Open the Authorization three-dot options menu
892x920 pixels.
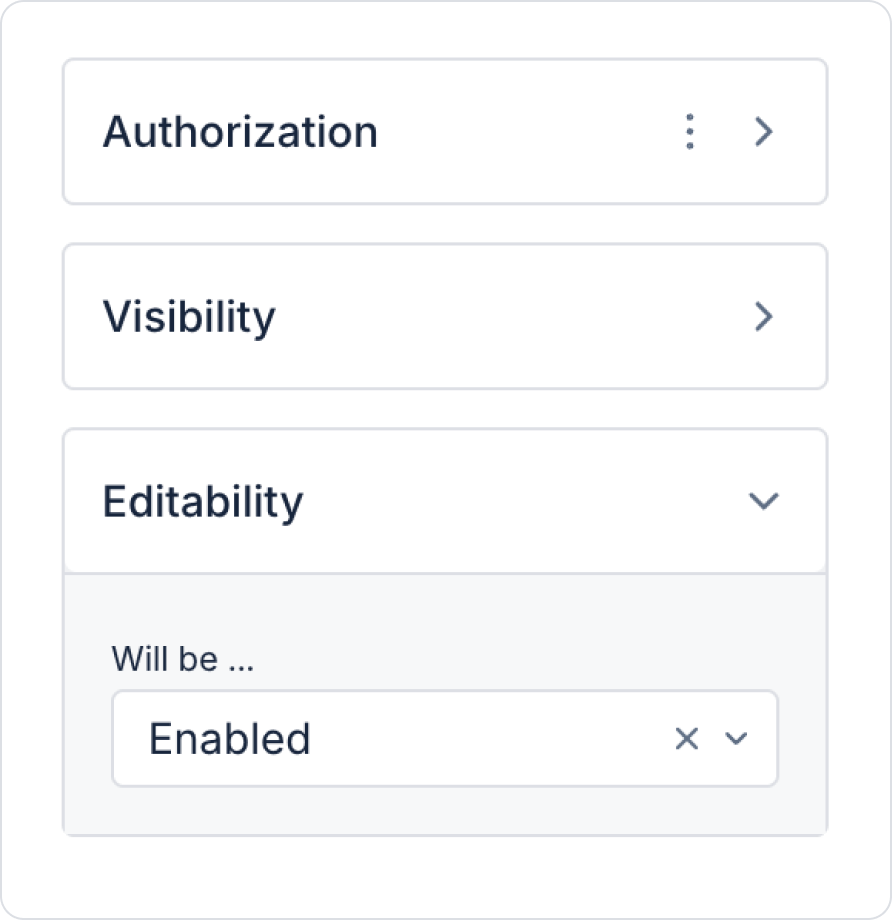(x=689, y=132)
